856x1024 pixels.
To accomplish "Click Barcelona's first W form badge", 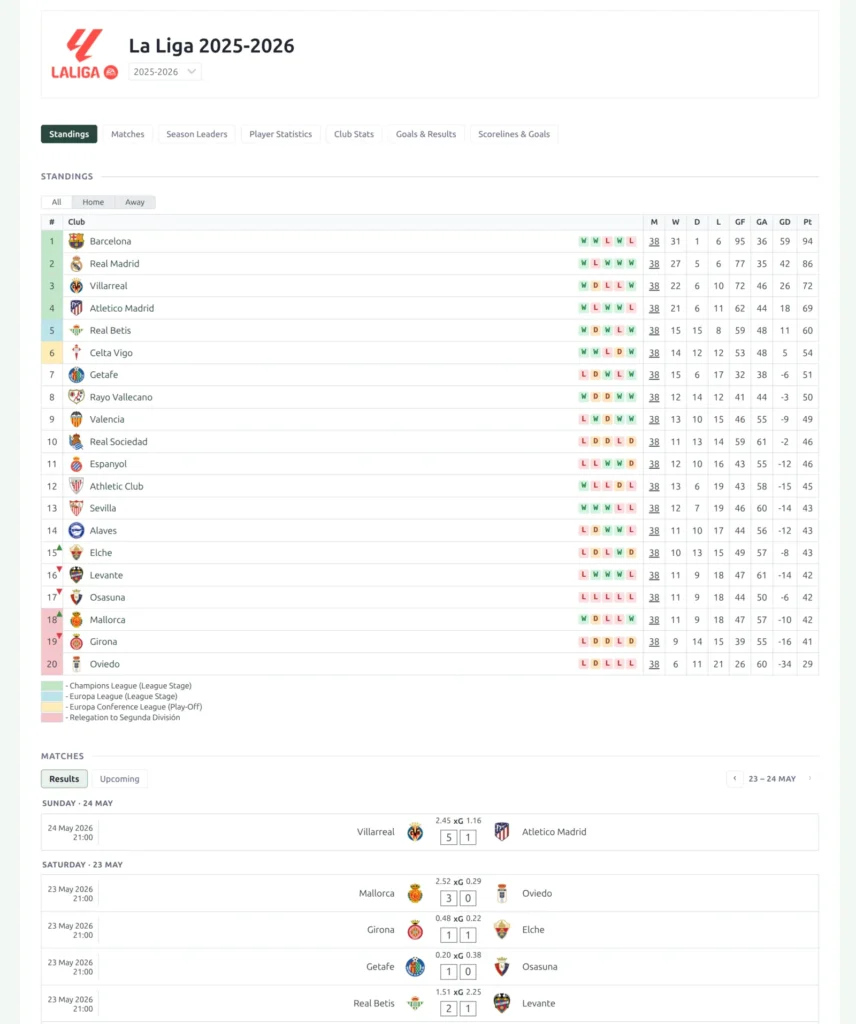I will [x=583, y=241].
